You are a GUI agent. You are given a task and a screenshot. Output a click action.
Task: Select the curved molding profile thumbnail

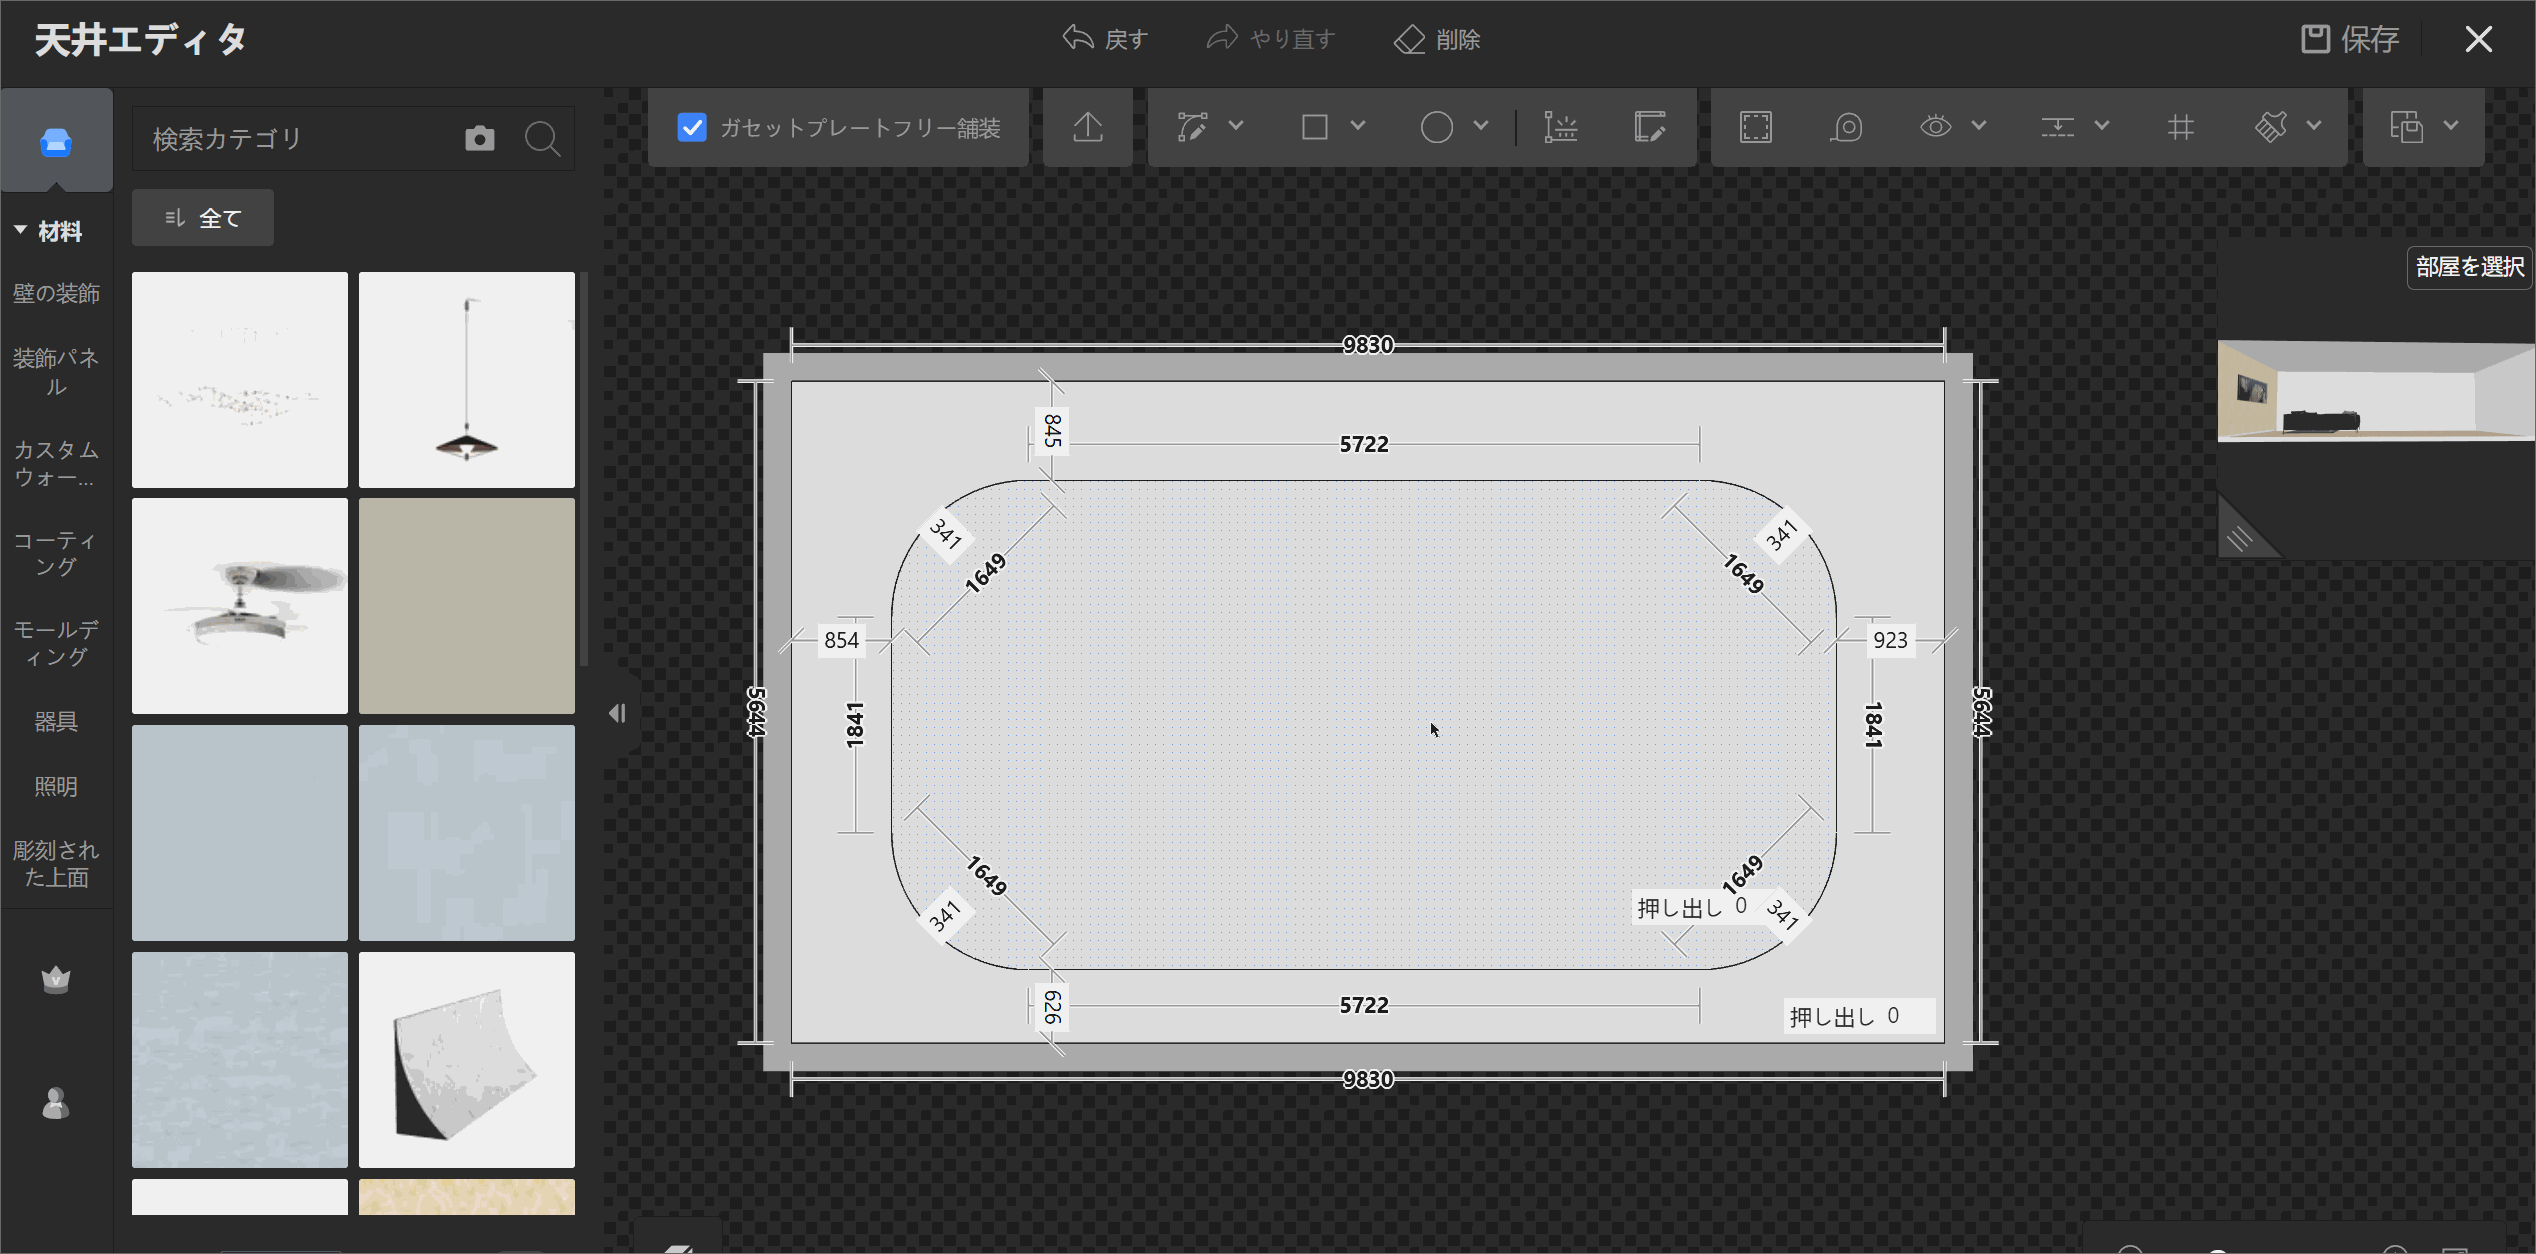[467, 1060]
